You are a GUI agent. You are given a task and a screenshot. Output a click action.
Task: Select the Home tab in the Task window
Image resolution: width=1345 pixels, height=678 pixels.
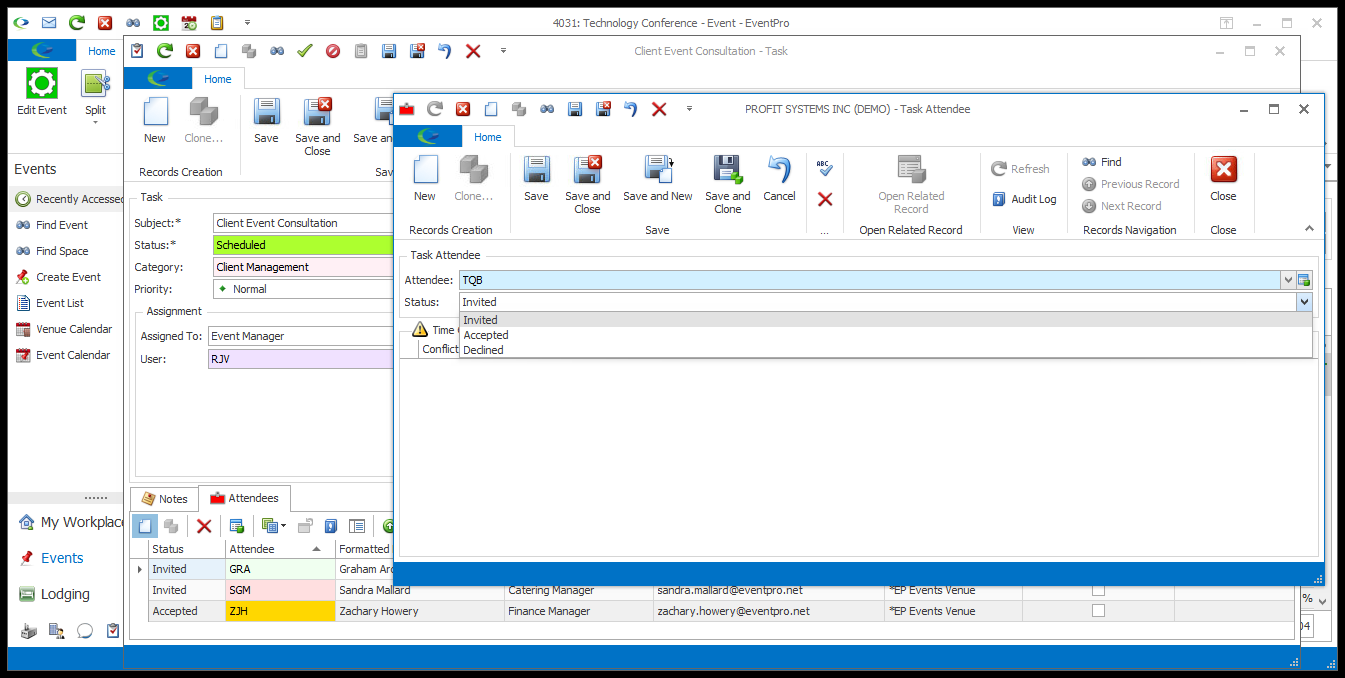(x=218, y=79)
